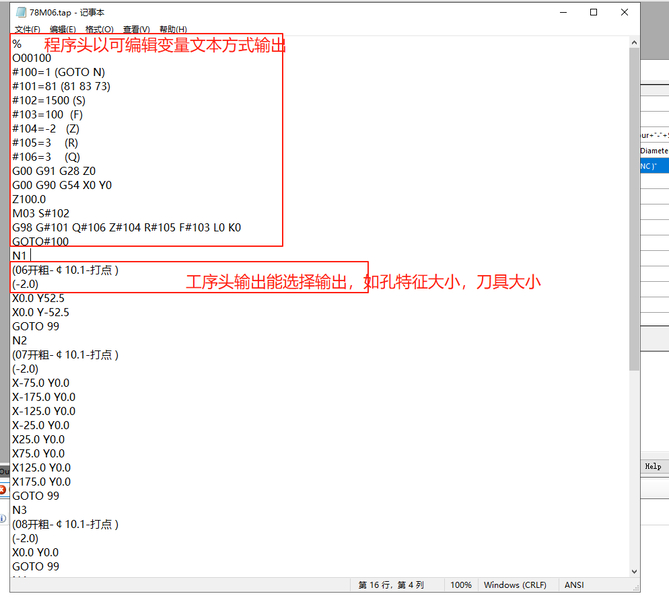
Task: Click the vertical scrollbar thumb
Action: [634, 209]
